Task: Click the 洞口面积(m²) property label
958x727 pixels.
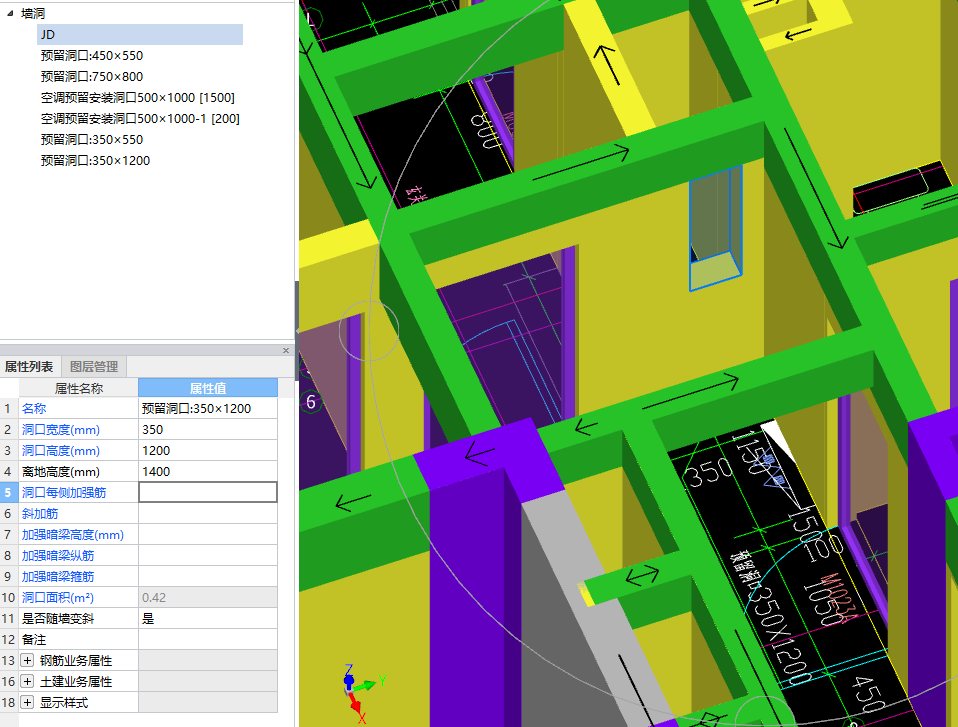Action: pyautogui.click(x=58, y=597)
